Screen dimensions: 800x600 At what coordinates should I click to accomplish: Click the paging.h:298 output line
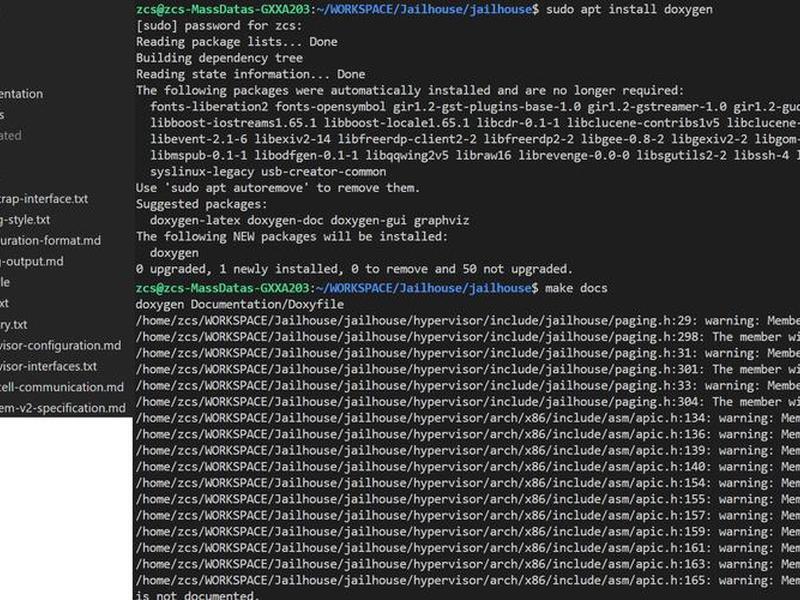tap(468, 337)
